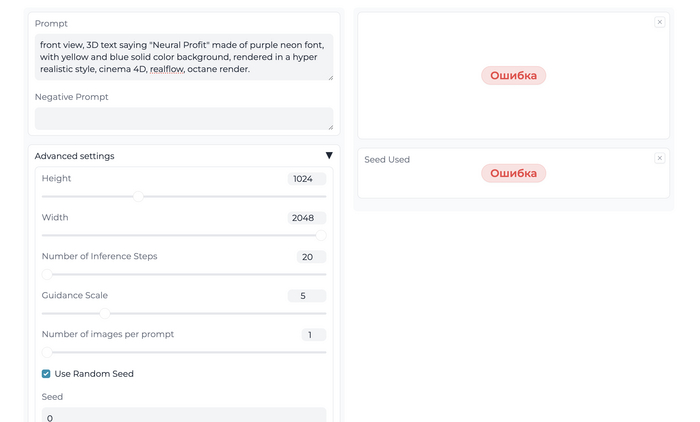Click the Number of Inference Steps slider handle
Image resolution: width=700 pixels, height=422 pixels.
(x=47, y=274)
